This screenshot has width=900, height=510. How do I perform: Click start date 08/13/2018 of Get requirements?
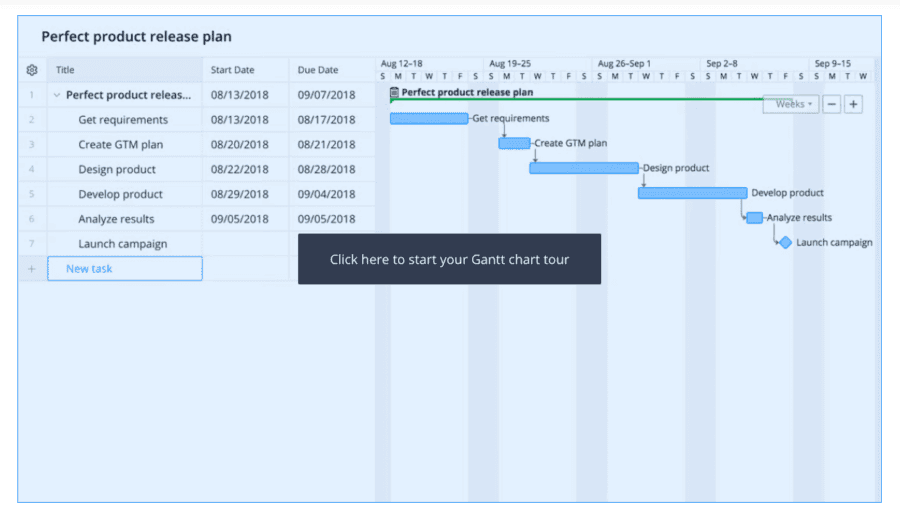tap(239, 120)
